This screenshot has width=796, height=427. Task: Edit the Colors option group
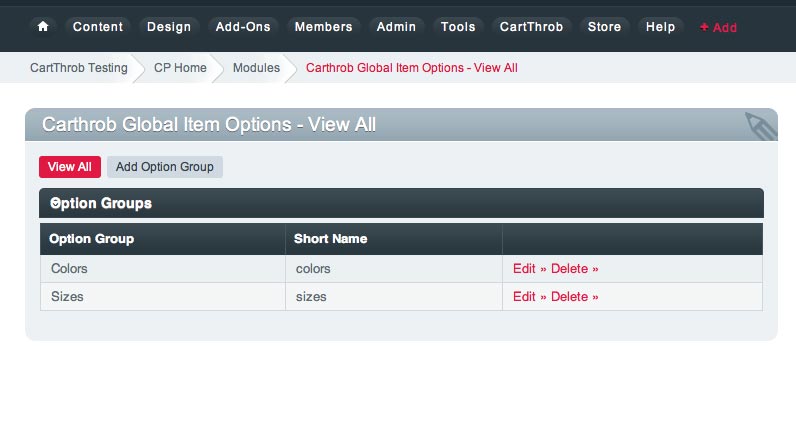[529, 269]
